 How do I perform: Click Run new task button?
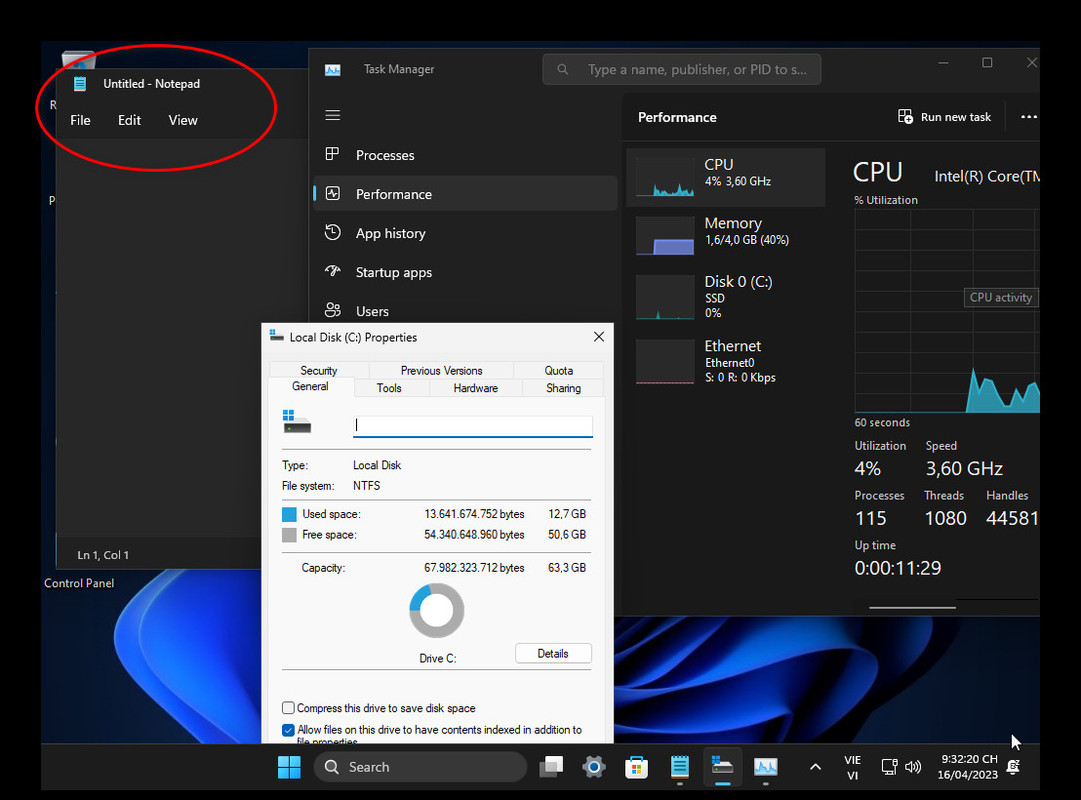coord(944,117)
